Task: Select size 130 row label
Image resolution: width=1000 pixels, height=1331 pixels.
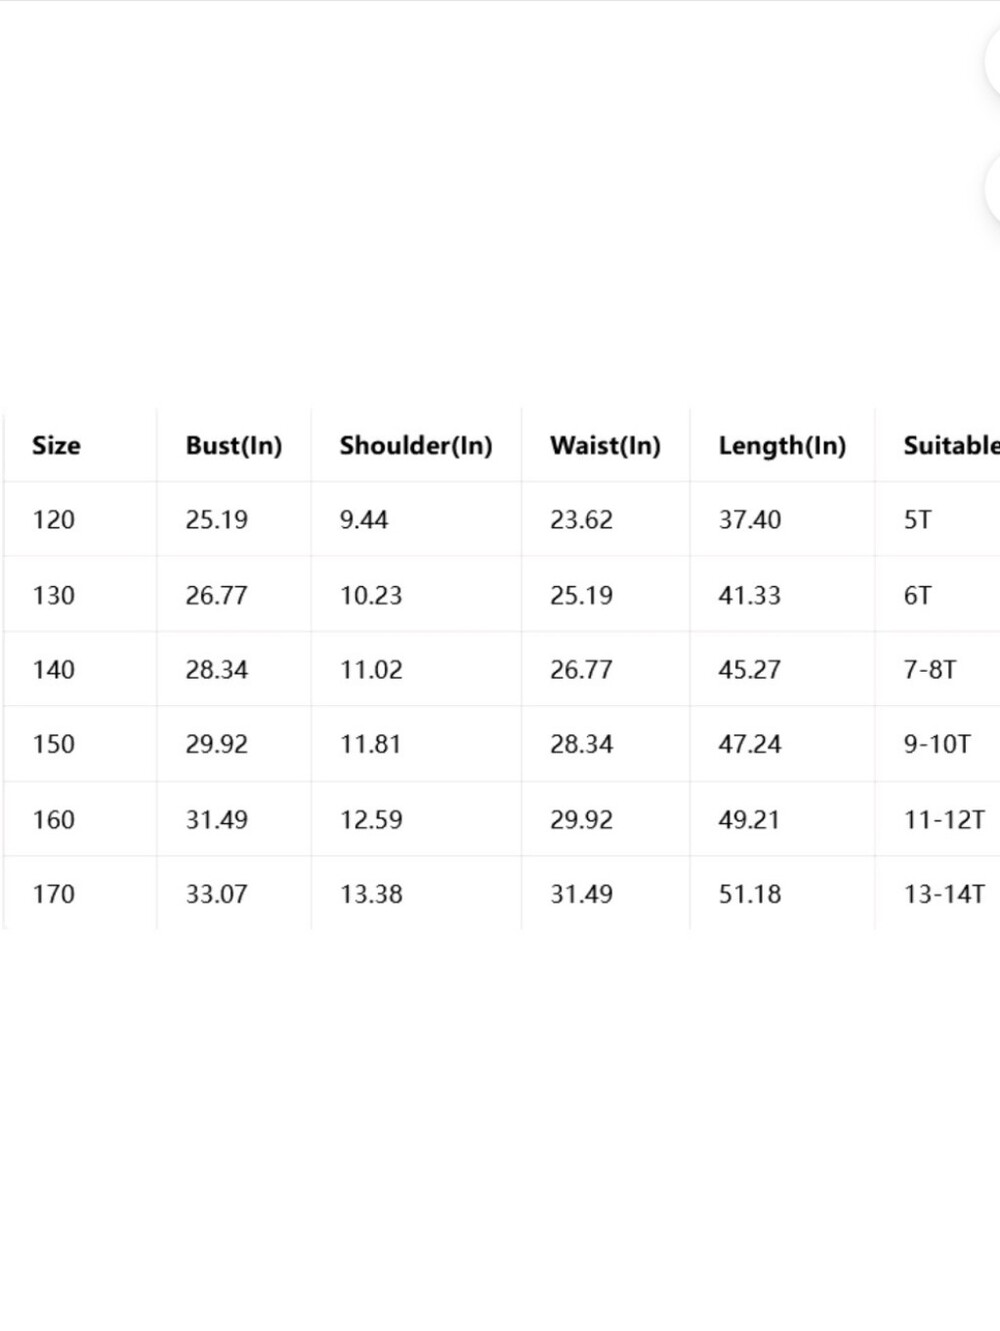Action: point(53,595)
